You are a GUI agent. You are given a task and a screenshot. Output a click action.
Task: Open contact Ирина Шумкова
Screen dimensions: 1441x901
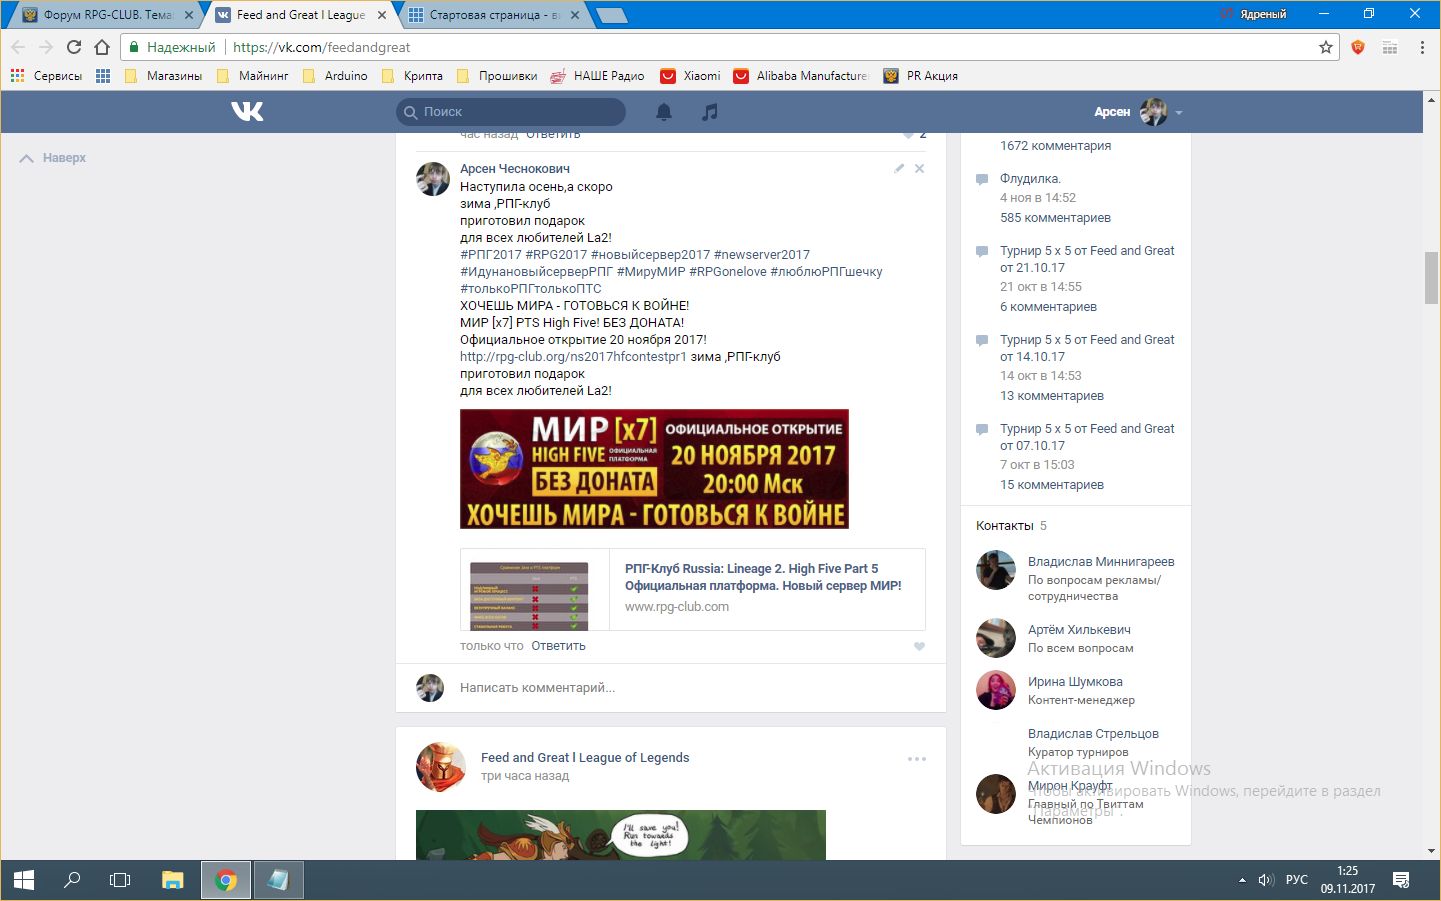coord(1075,682)
